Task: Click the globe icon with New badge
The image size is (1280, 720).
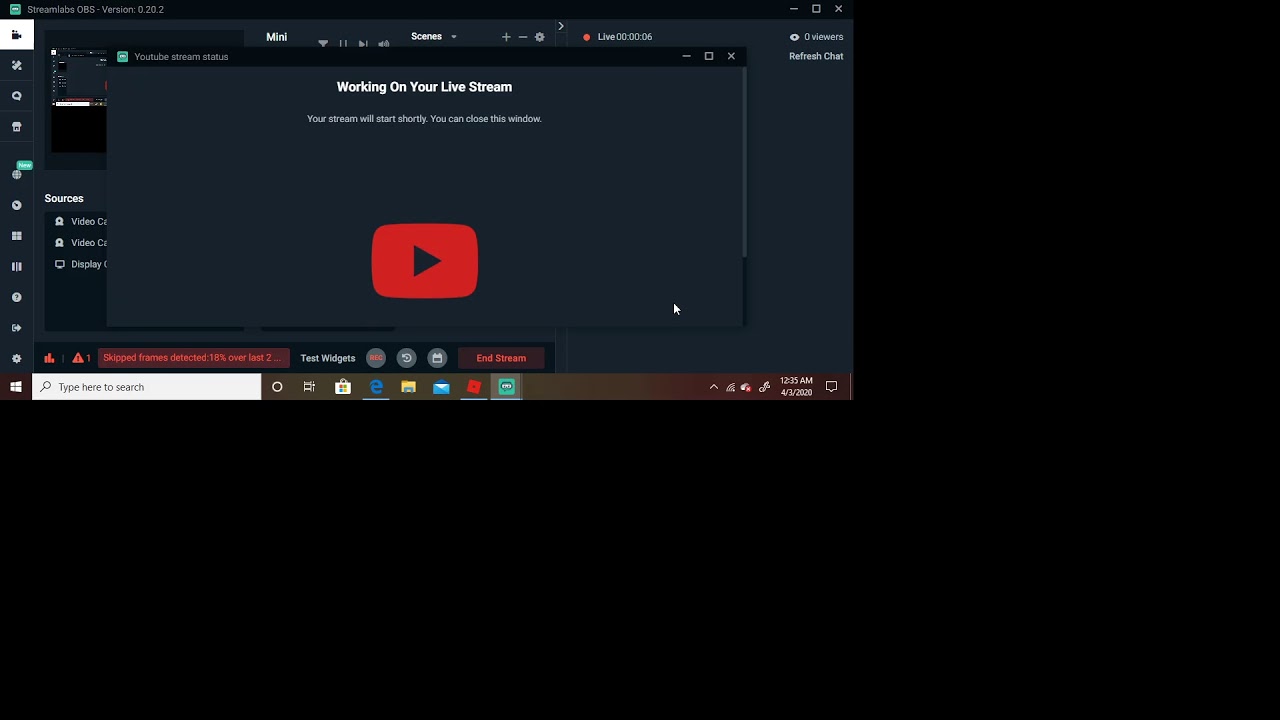Action: [x=16, y=174]
